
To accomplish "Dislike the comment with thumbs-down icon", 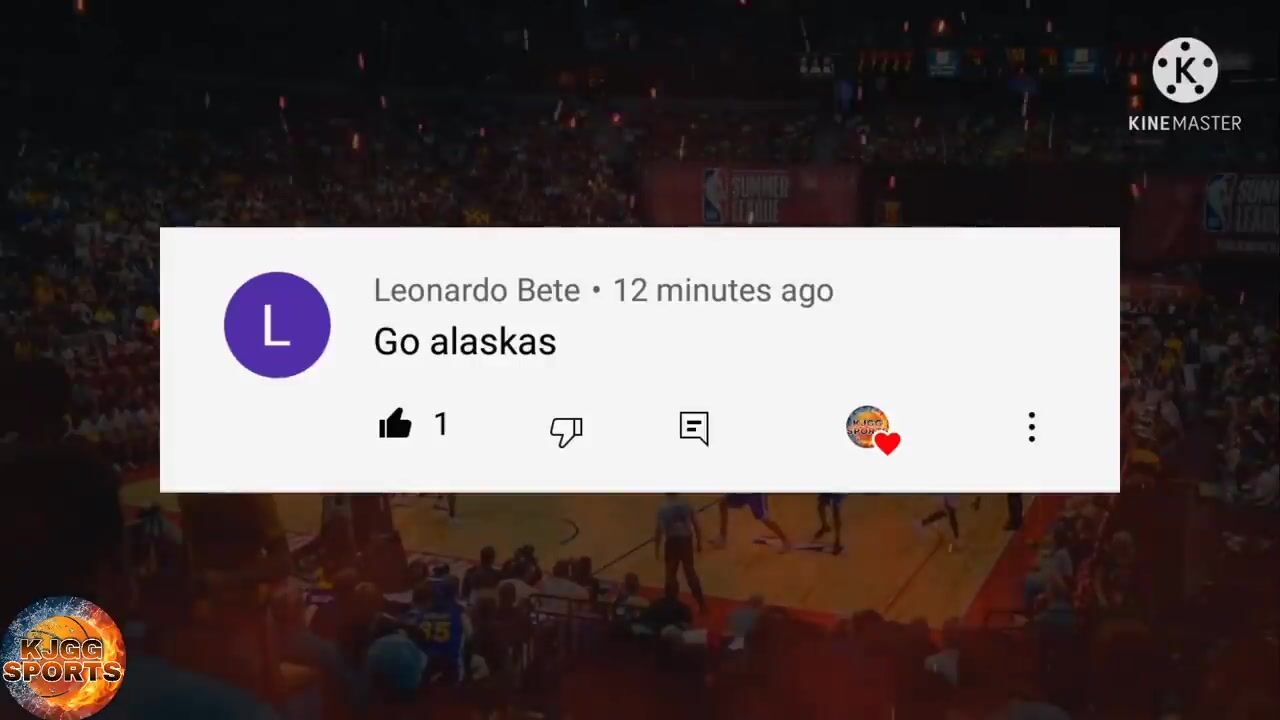I will [566, 431].
